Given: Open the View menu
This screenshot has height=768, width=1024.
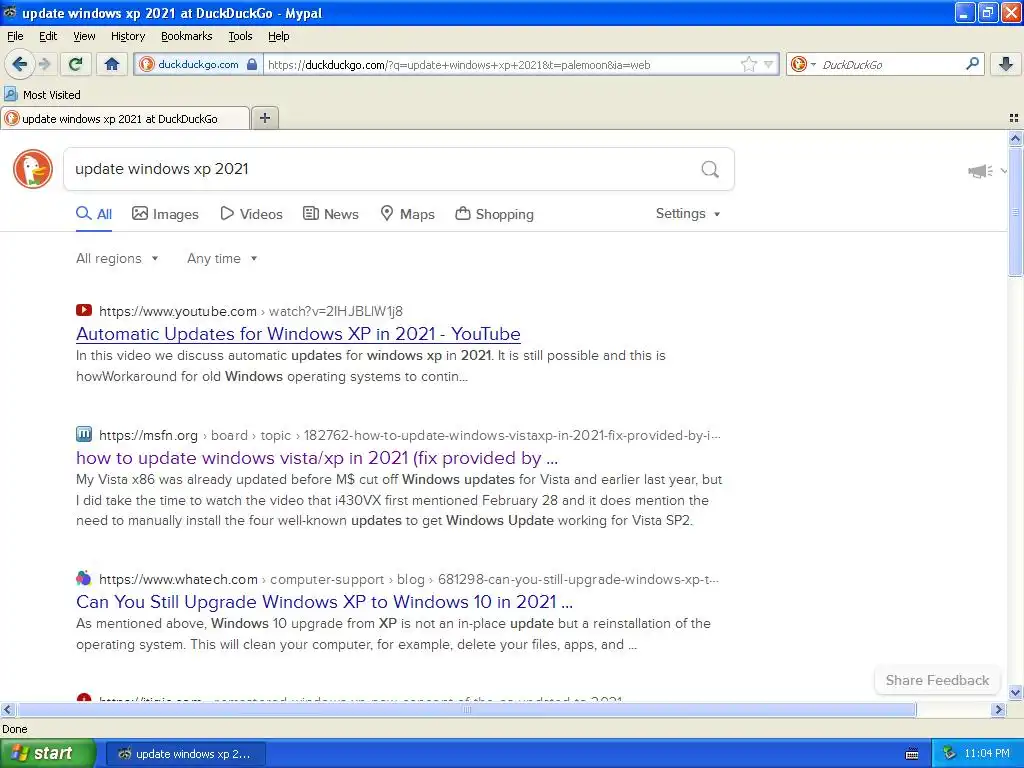Looking at the screenshot, I should [x=84, y=36].
